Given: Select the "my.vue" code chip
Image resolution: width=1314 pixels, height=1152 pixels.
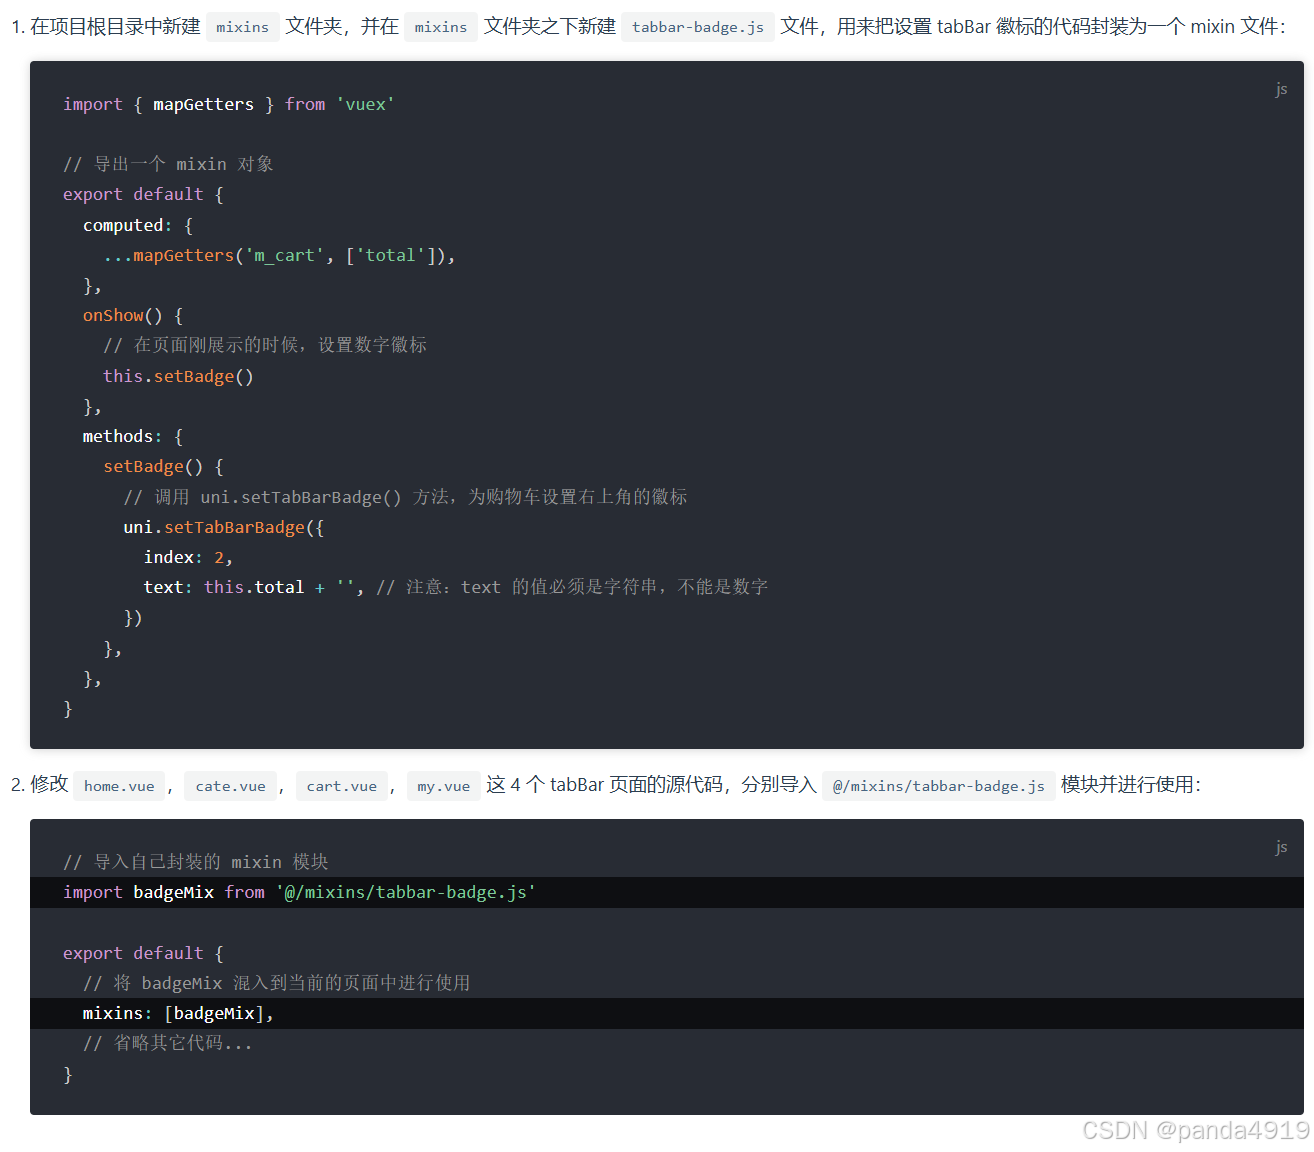Looking at the screenshot, I should pyautogui.click(x=443, y=786).
